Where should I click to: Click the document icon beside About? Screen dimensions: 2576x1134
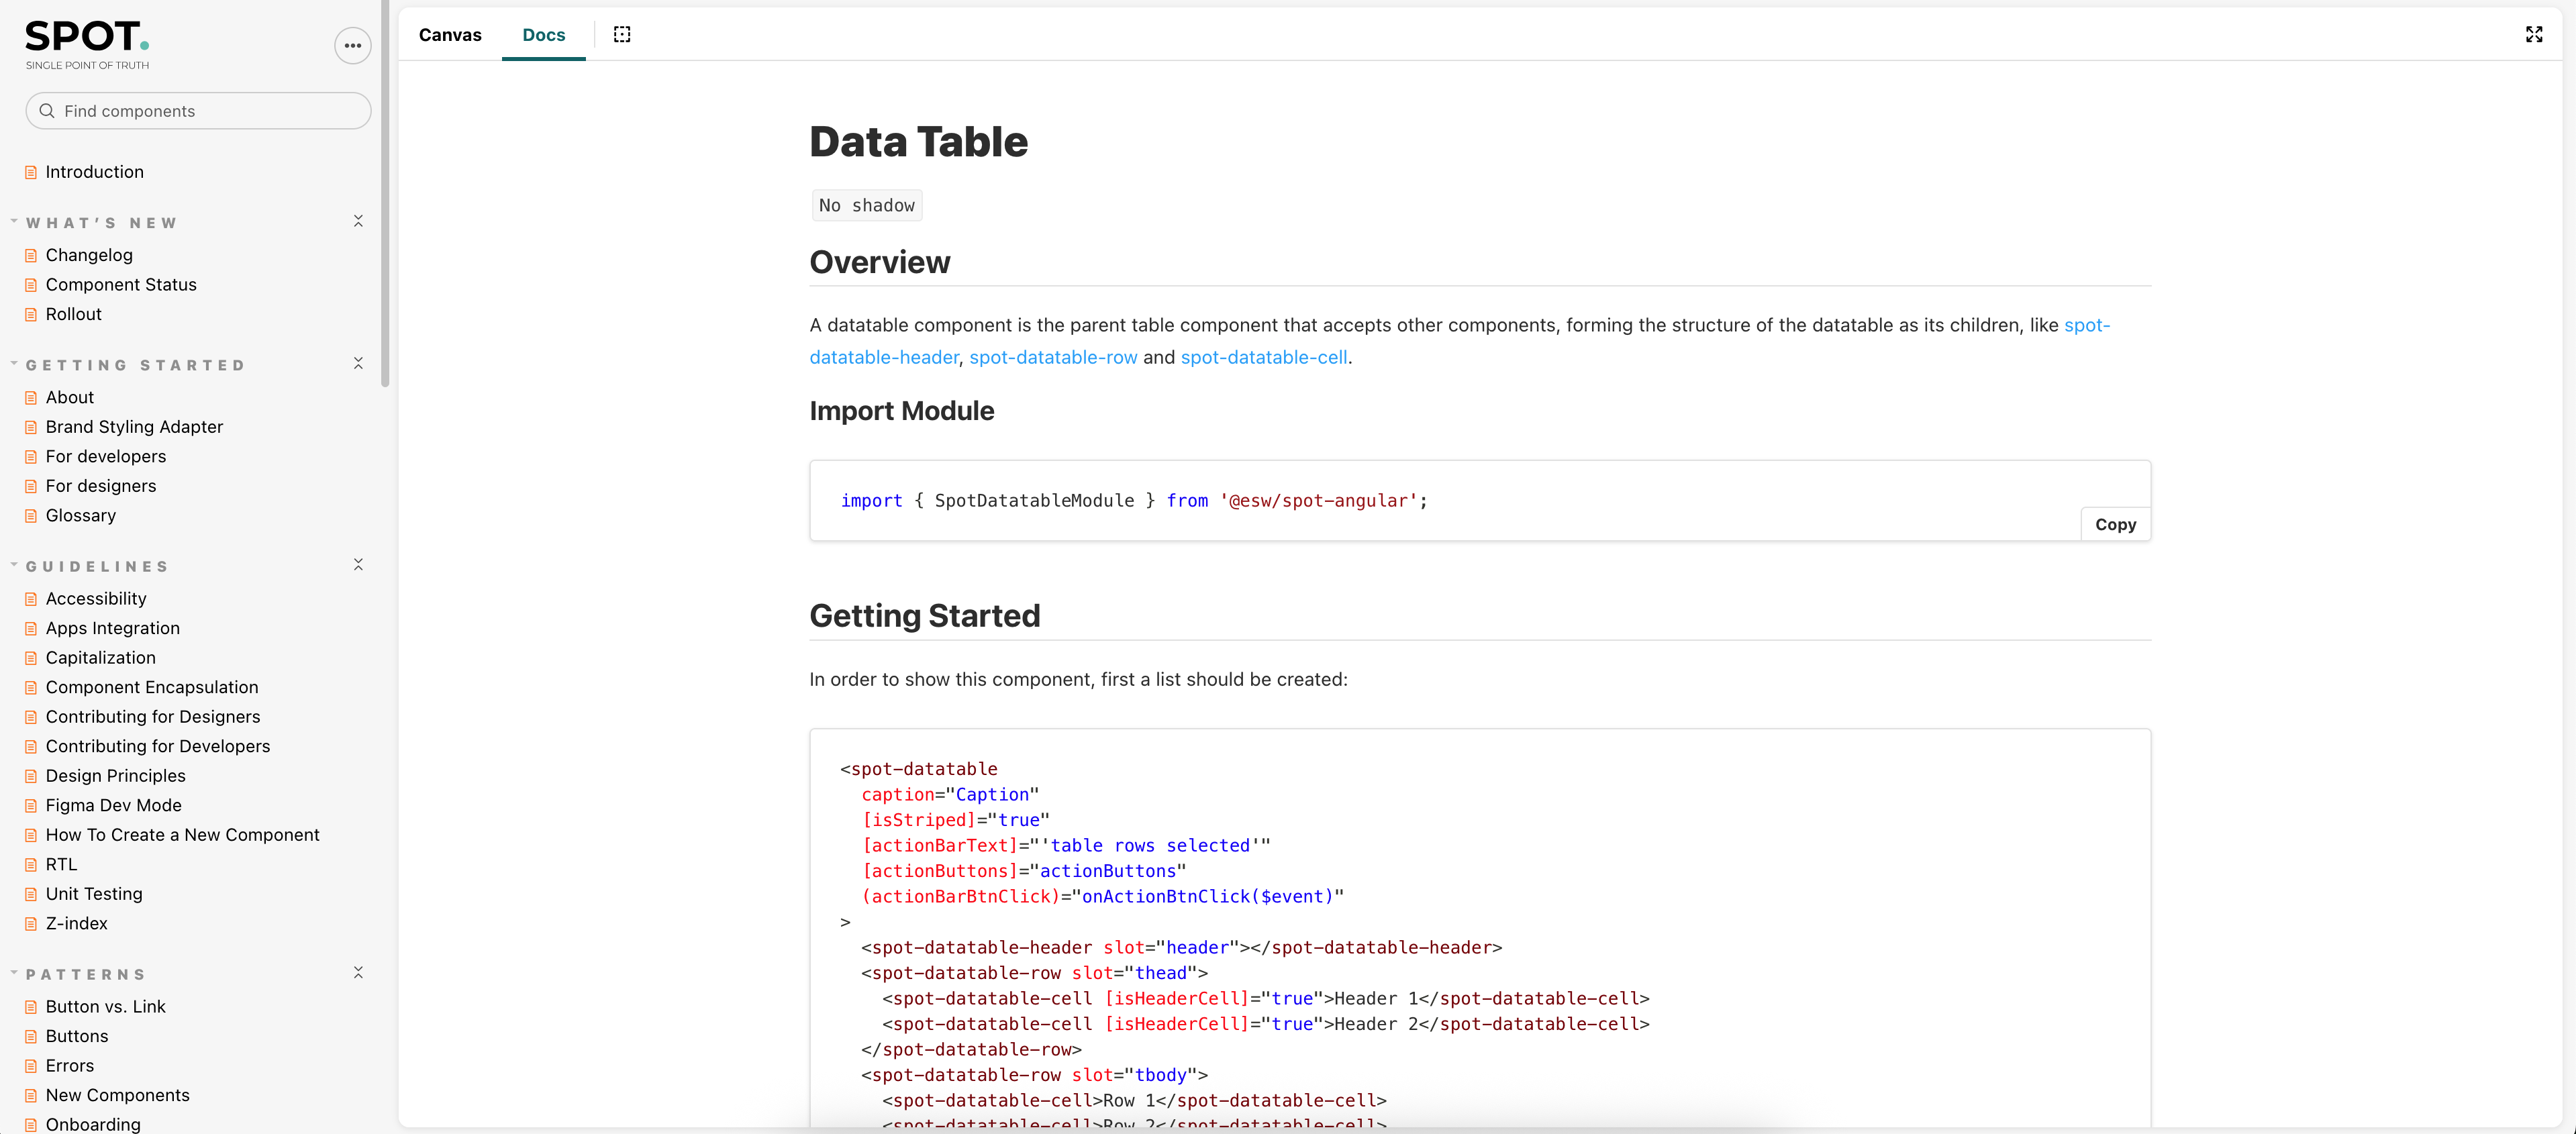pyautogui.click(x=31, y=398)
